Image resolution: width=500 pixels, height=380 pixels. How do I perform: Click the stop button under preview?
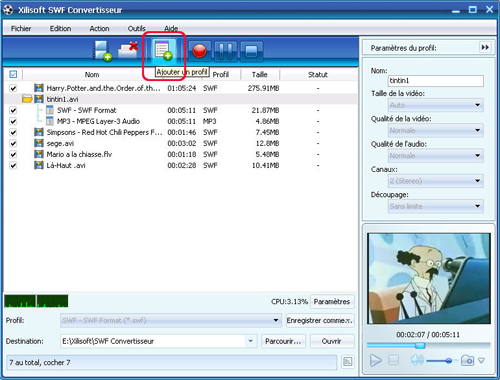coord(394,360)
